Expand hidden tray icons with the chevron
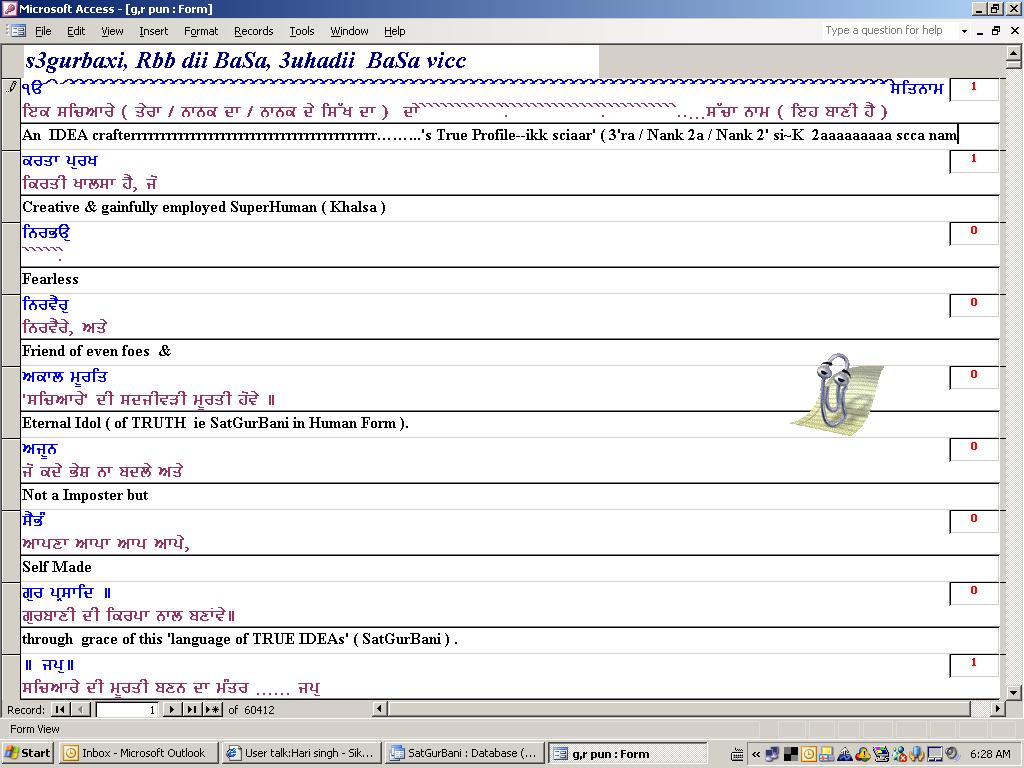The height and width of the screenshot is (768, 1024). click(x=756, y=754)
